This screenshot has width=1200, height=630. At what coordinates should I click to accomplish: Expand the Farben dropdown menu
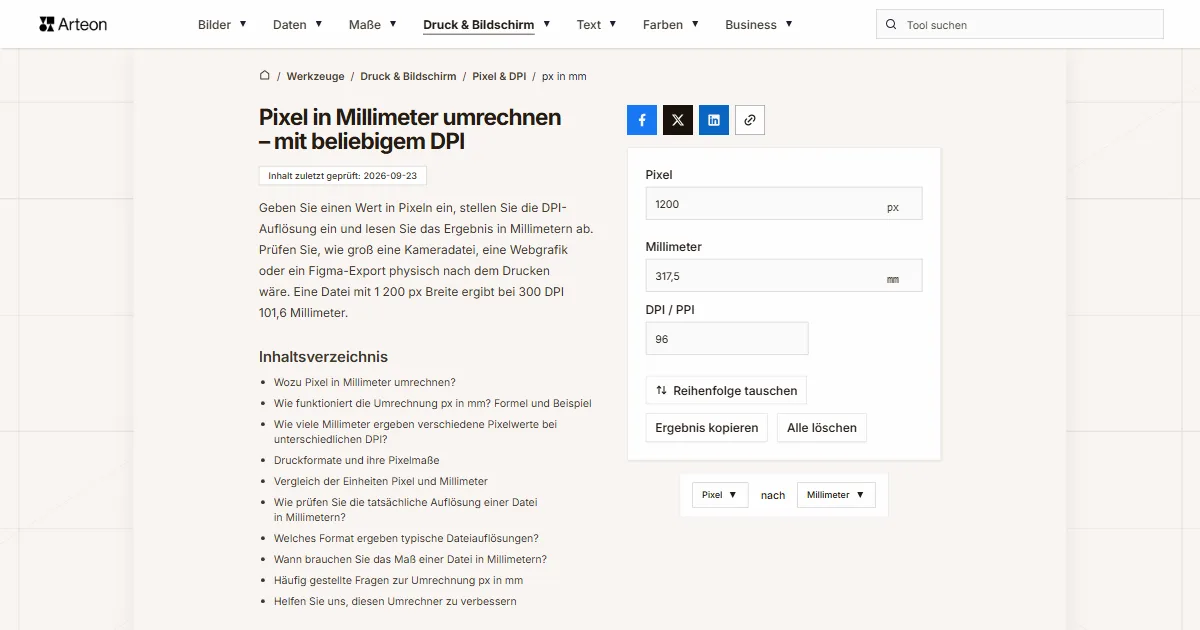coord(671,24)
